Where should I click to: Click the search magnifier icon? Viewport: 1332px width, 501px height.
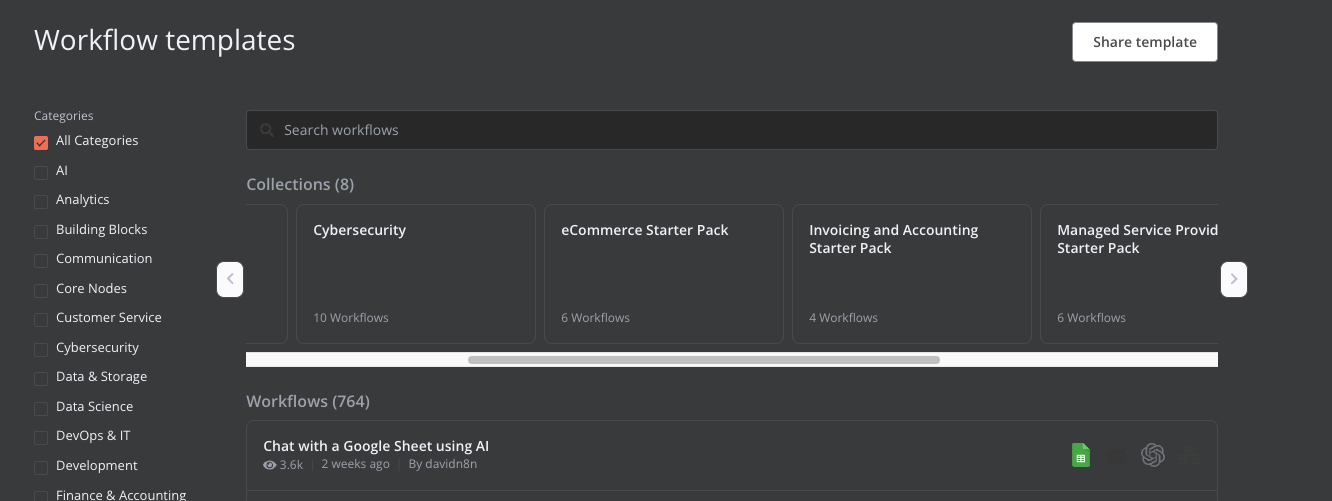pyautogui.click(x=267, y=130)
